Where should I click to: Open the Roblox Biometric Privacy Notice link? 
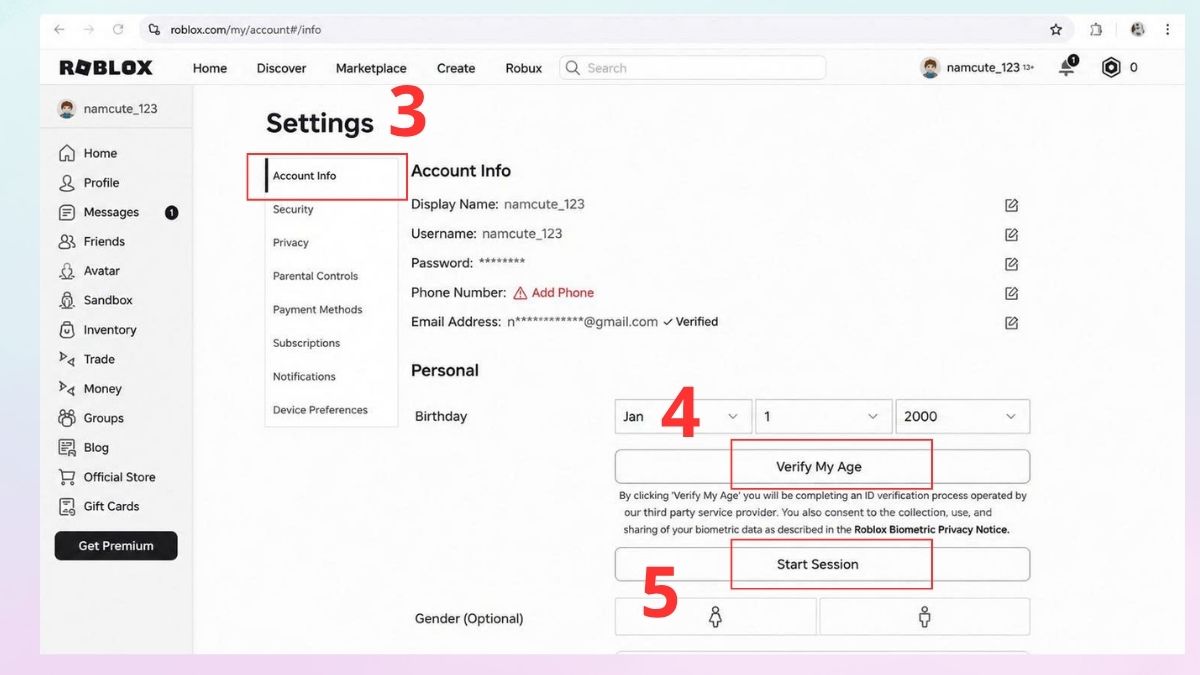(932, 529)
